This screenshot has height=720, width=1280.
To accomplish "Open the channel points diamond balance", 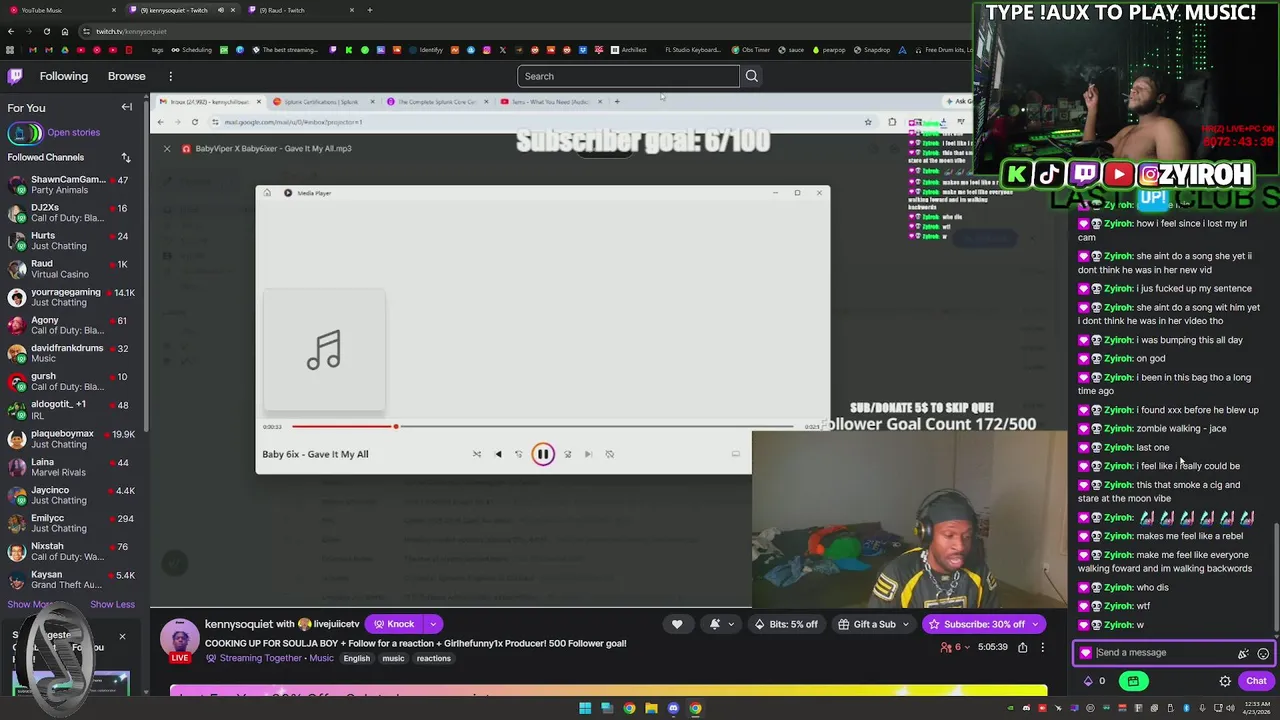I will click(1094, 681).
